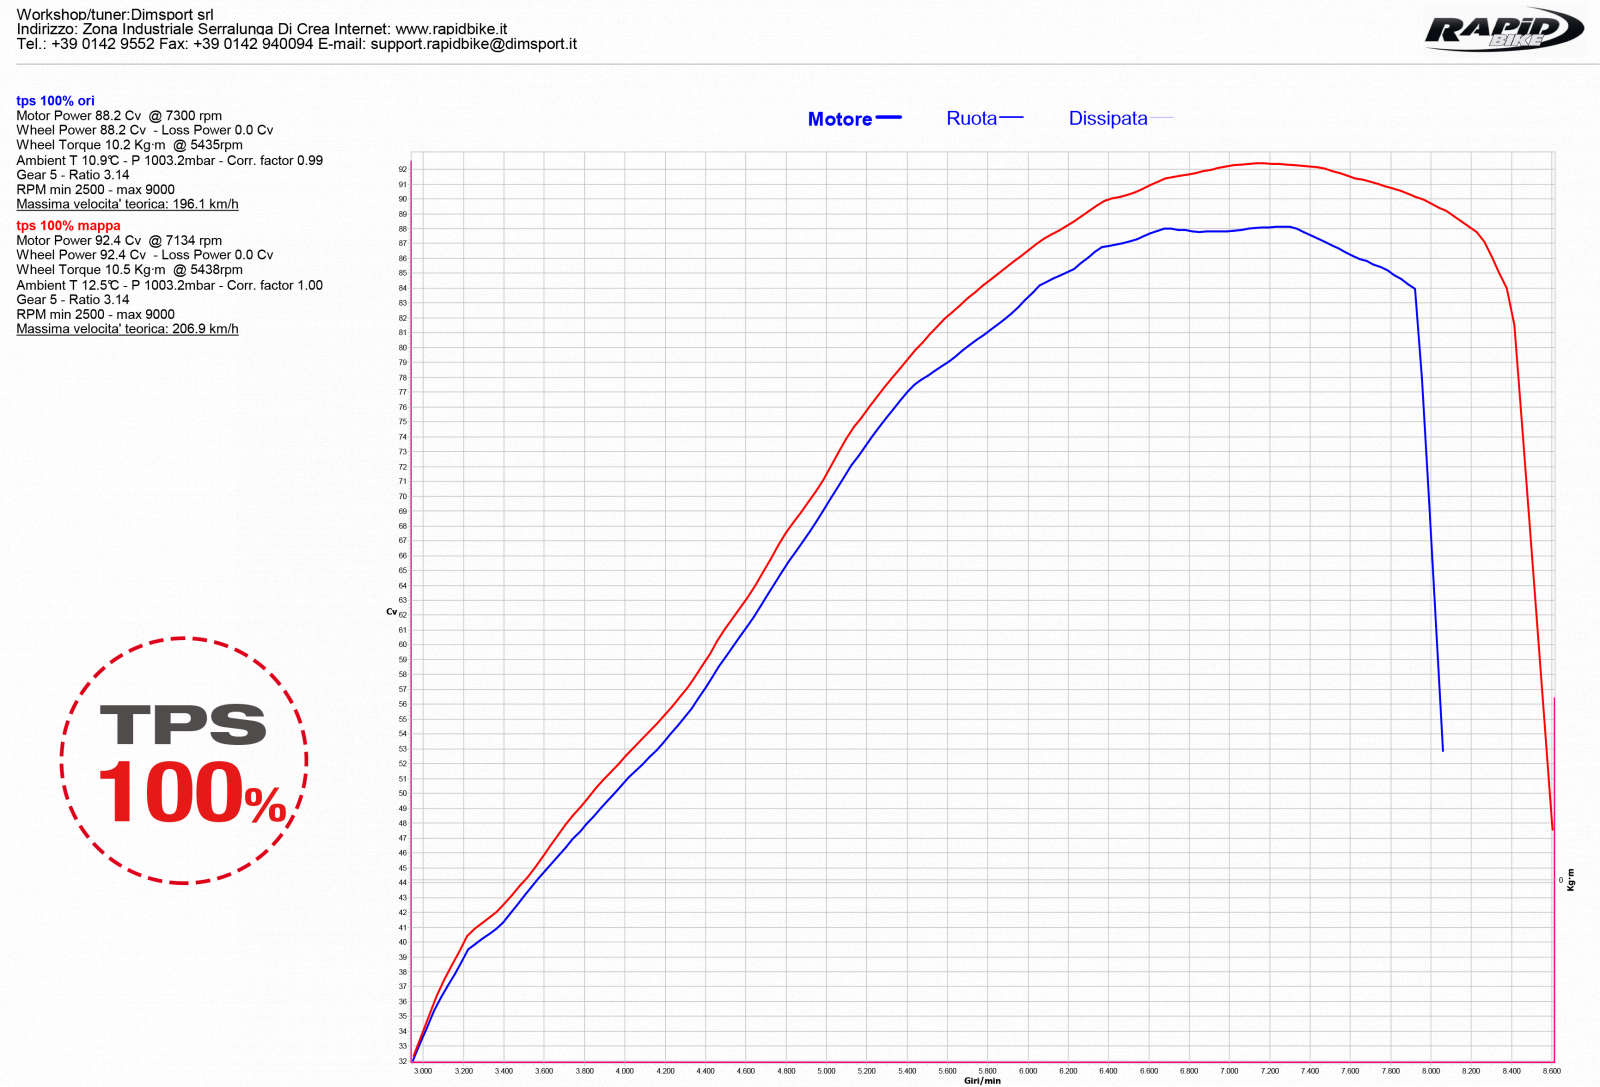Click the 'tps 100% mappa' red heading
The height and width of the screenshot is (1087, 1600).
[68, 226]
